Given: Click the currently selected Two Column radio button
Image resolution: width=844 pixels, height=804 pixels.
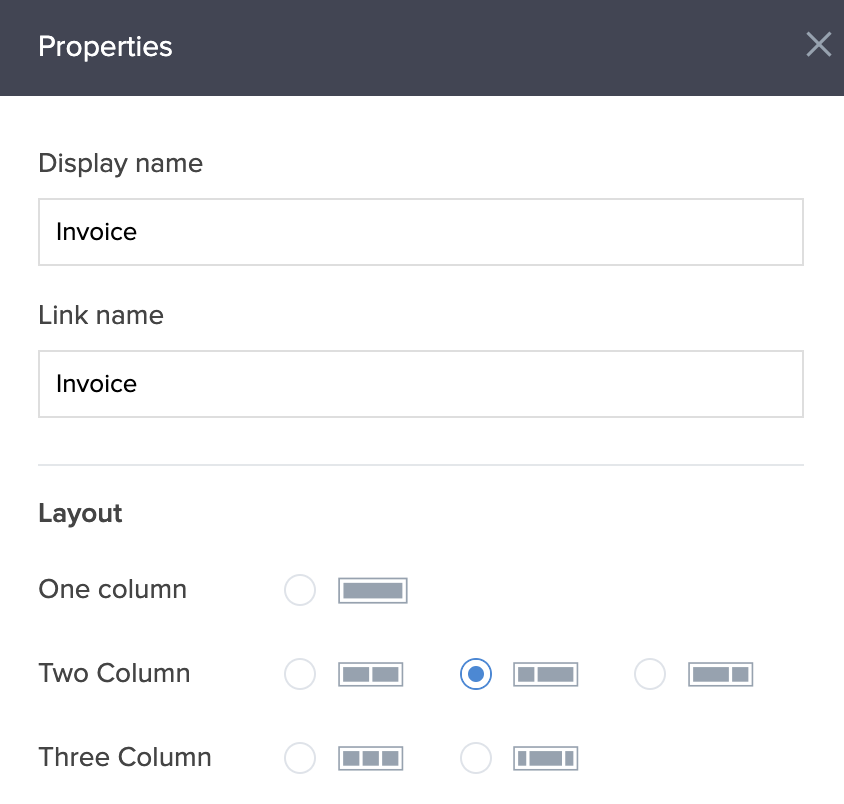Looking at the screenshot, I should tap(476, 675).
